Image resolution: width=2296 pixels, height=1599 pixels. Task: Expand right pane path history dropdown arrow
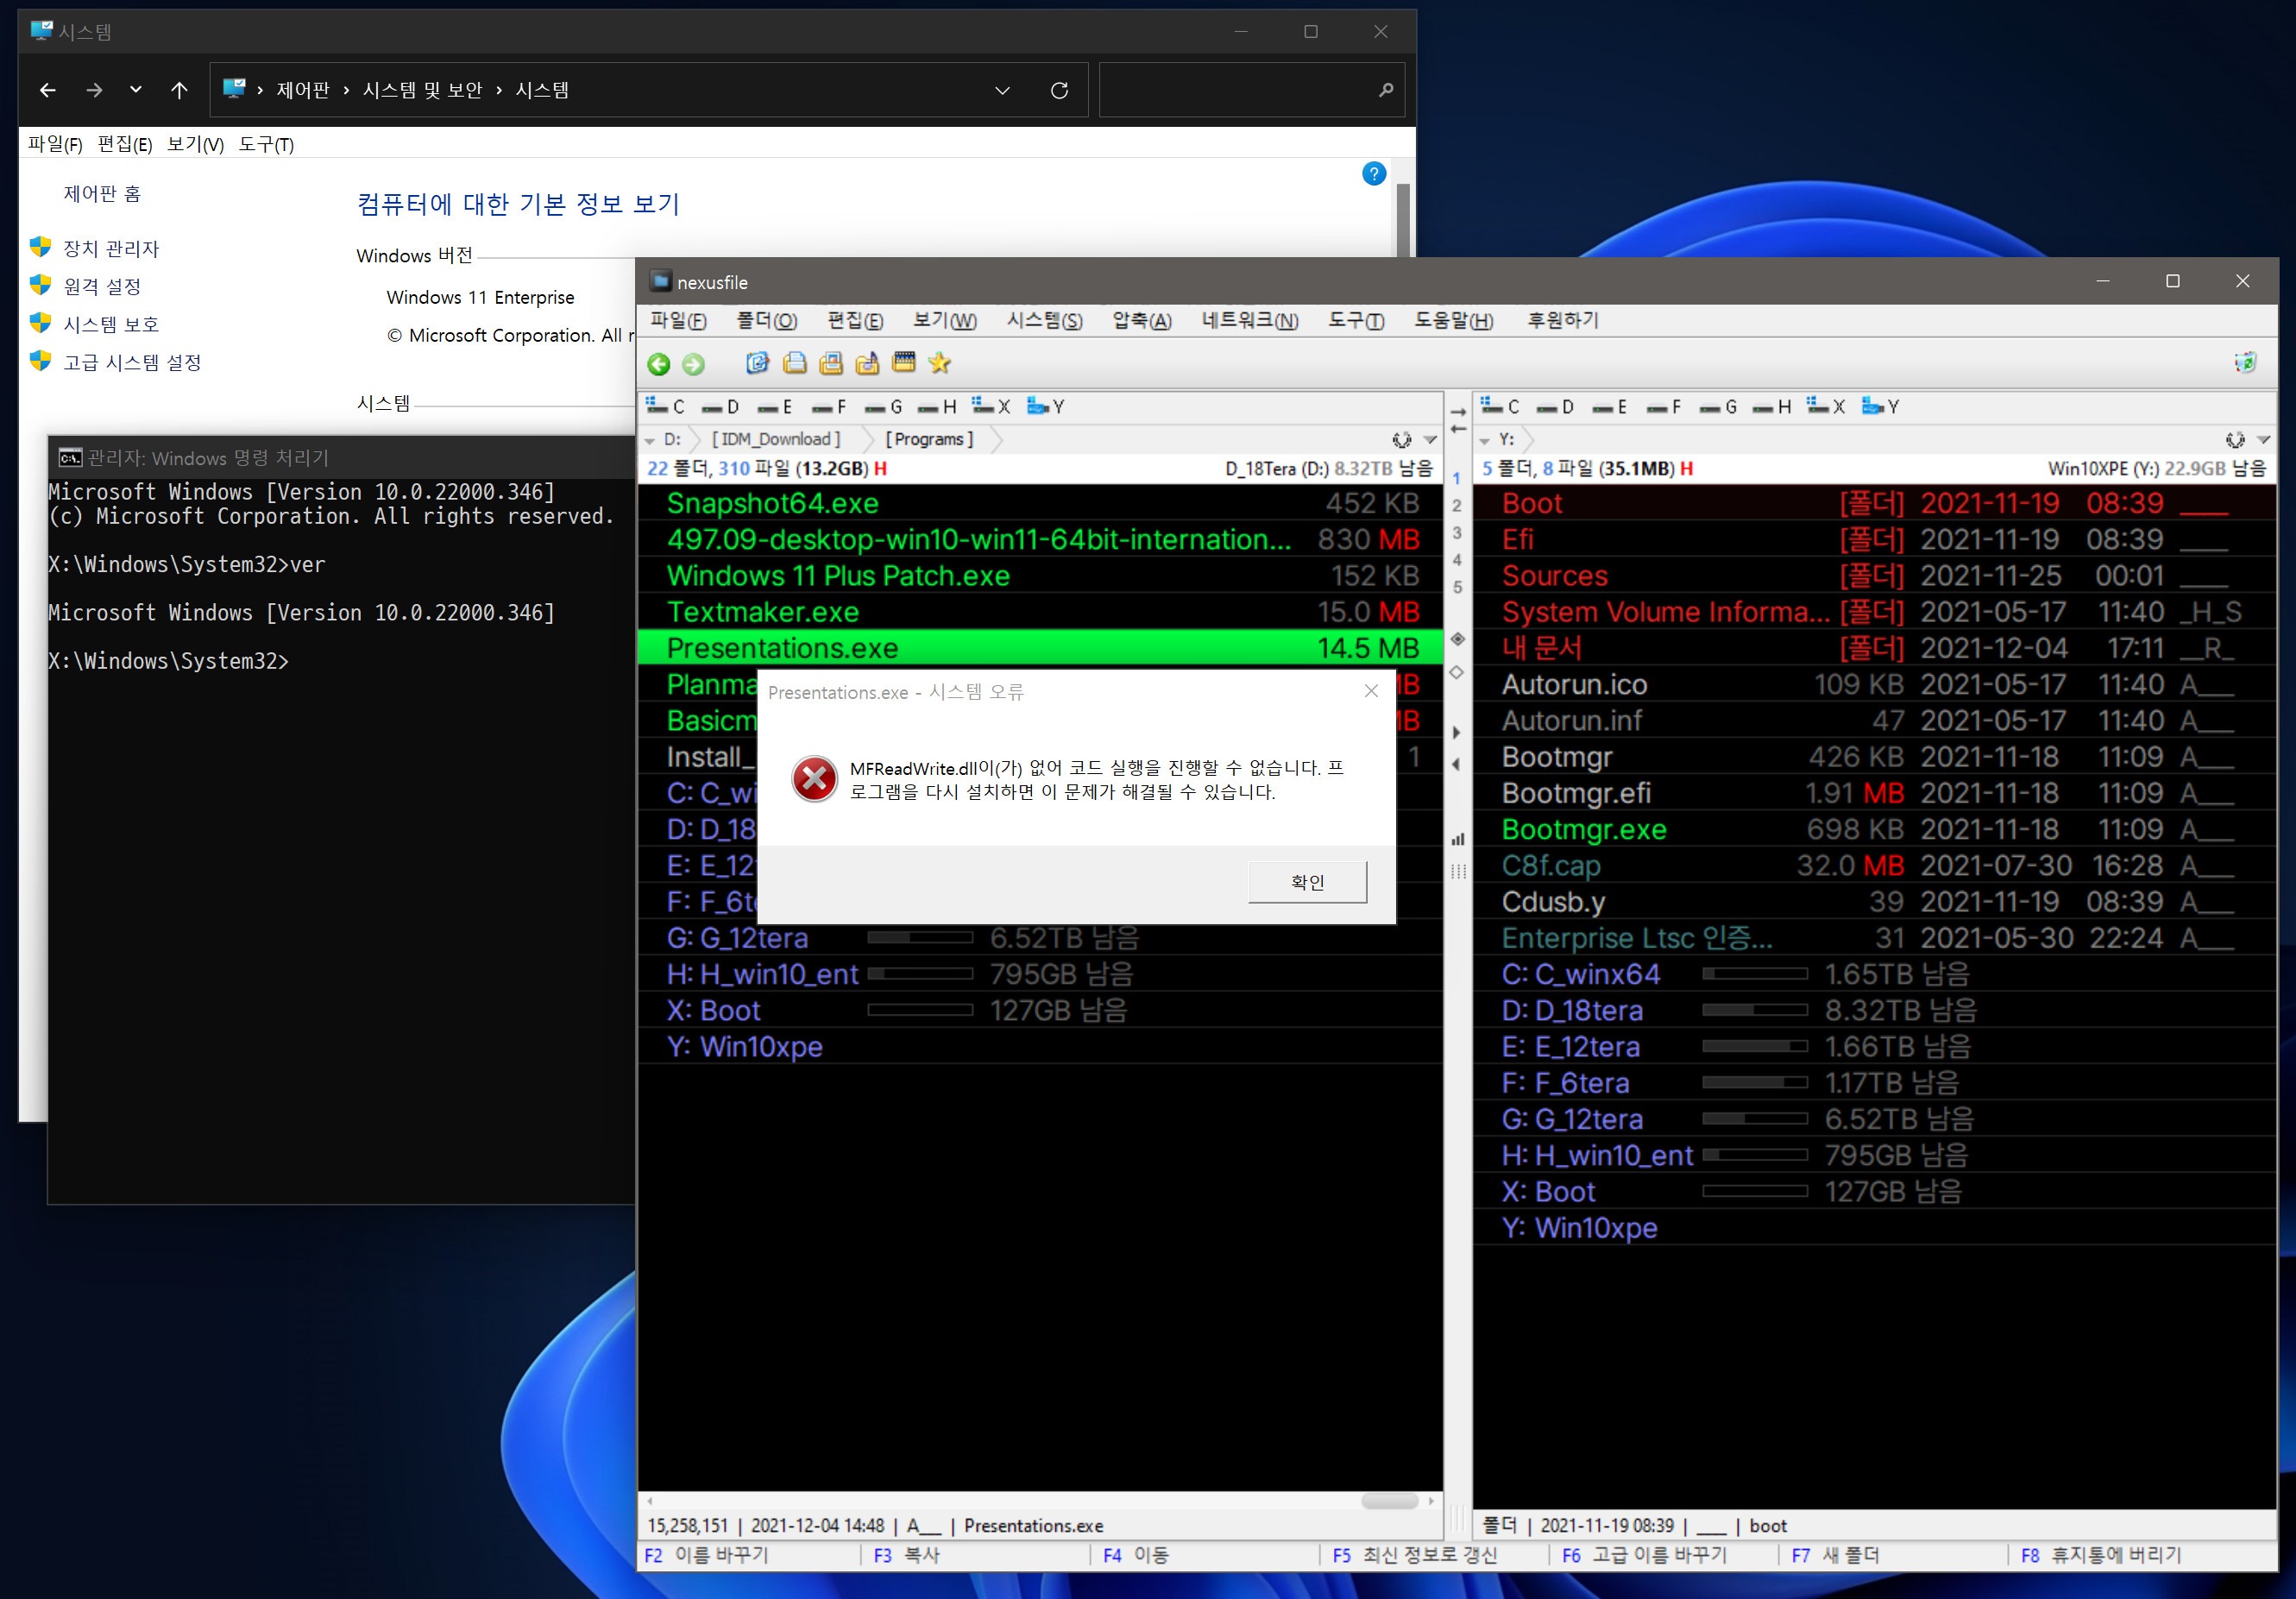2264,440
